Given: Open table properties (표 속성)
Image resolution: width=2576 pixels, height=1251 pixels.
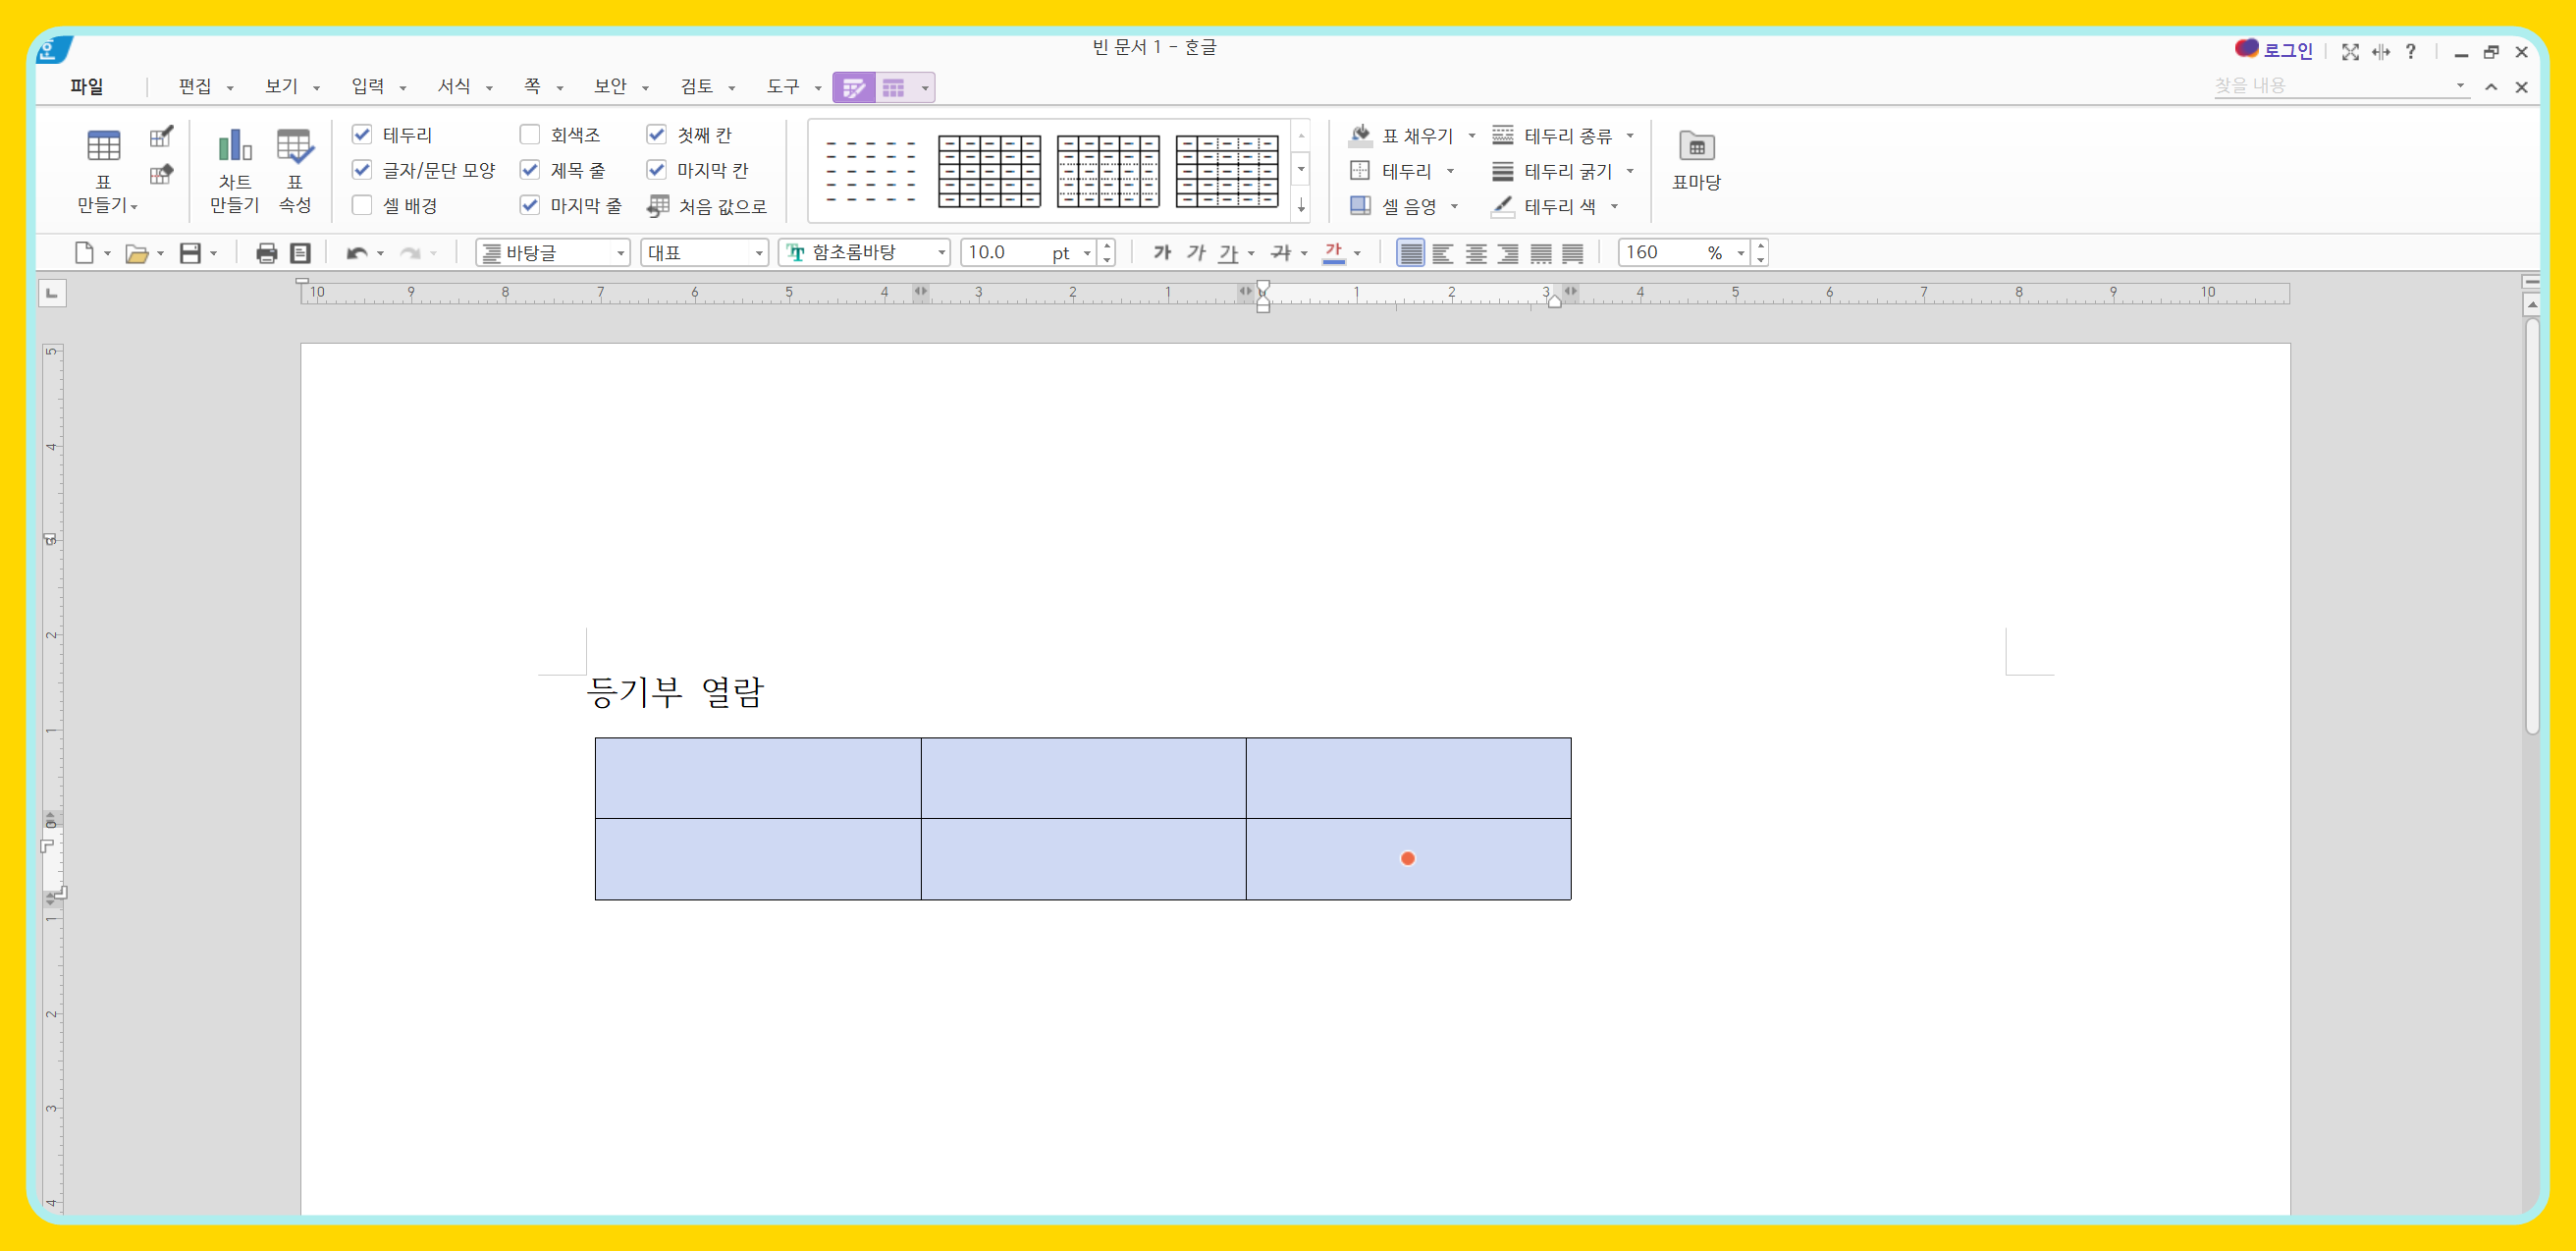Looking at the screenshot, I should pos(294,168).
